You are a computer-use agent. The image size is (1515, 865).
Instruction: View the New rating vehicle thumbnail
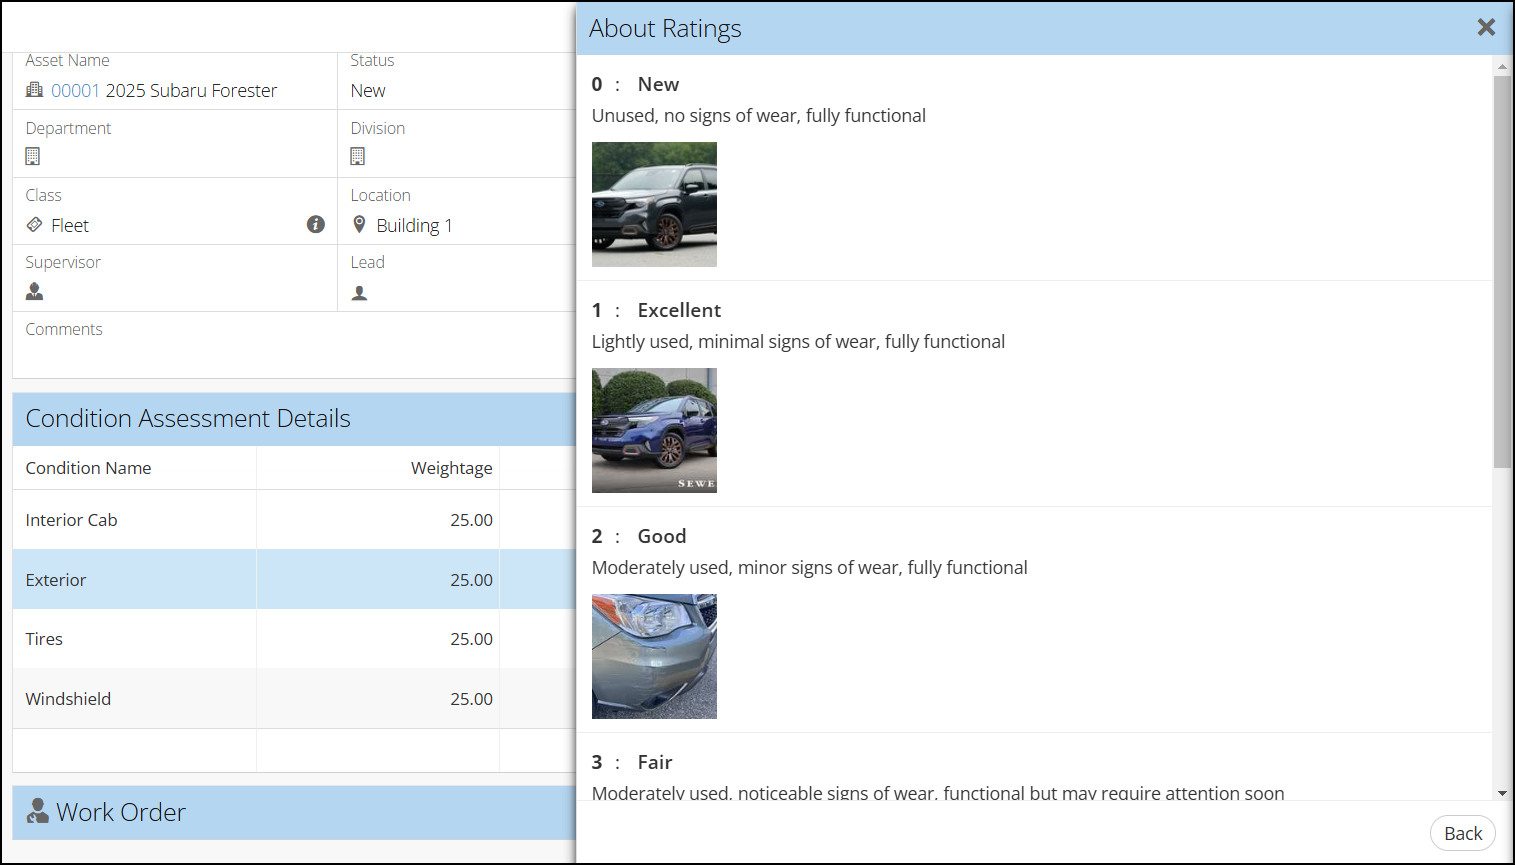[654, 204]
